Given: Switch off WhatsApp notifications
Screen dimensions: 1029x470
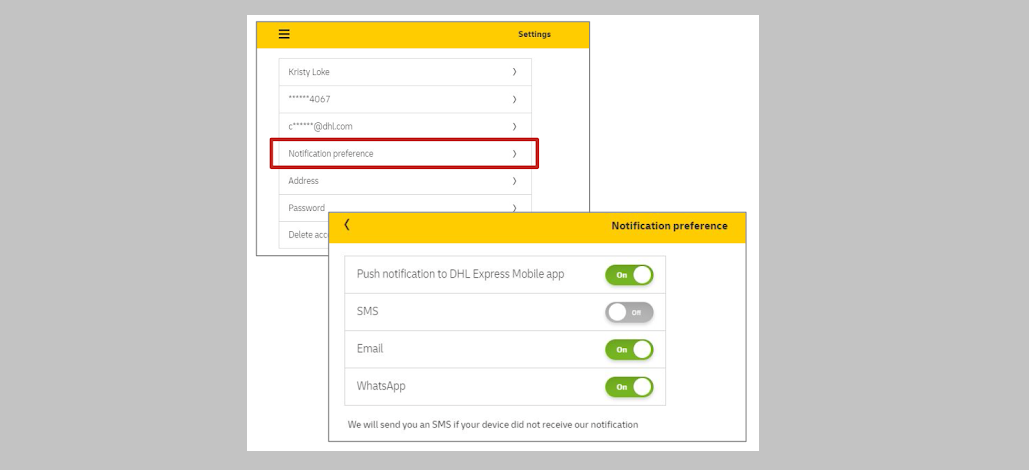Looking at the screenshot, I should 629,387.
